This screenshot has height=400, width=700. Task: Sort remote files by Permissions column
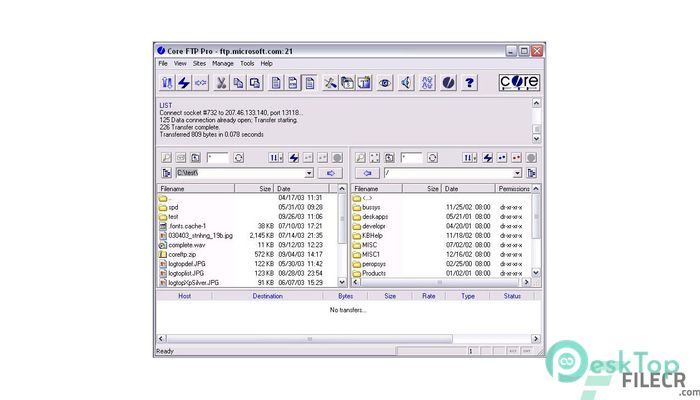pos(513,189)
